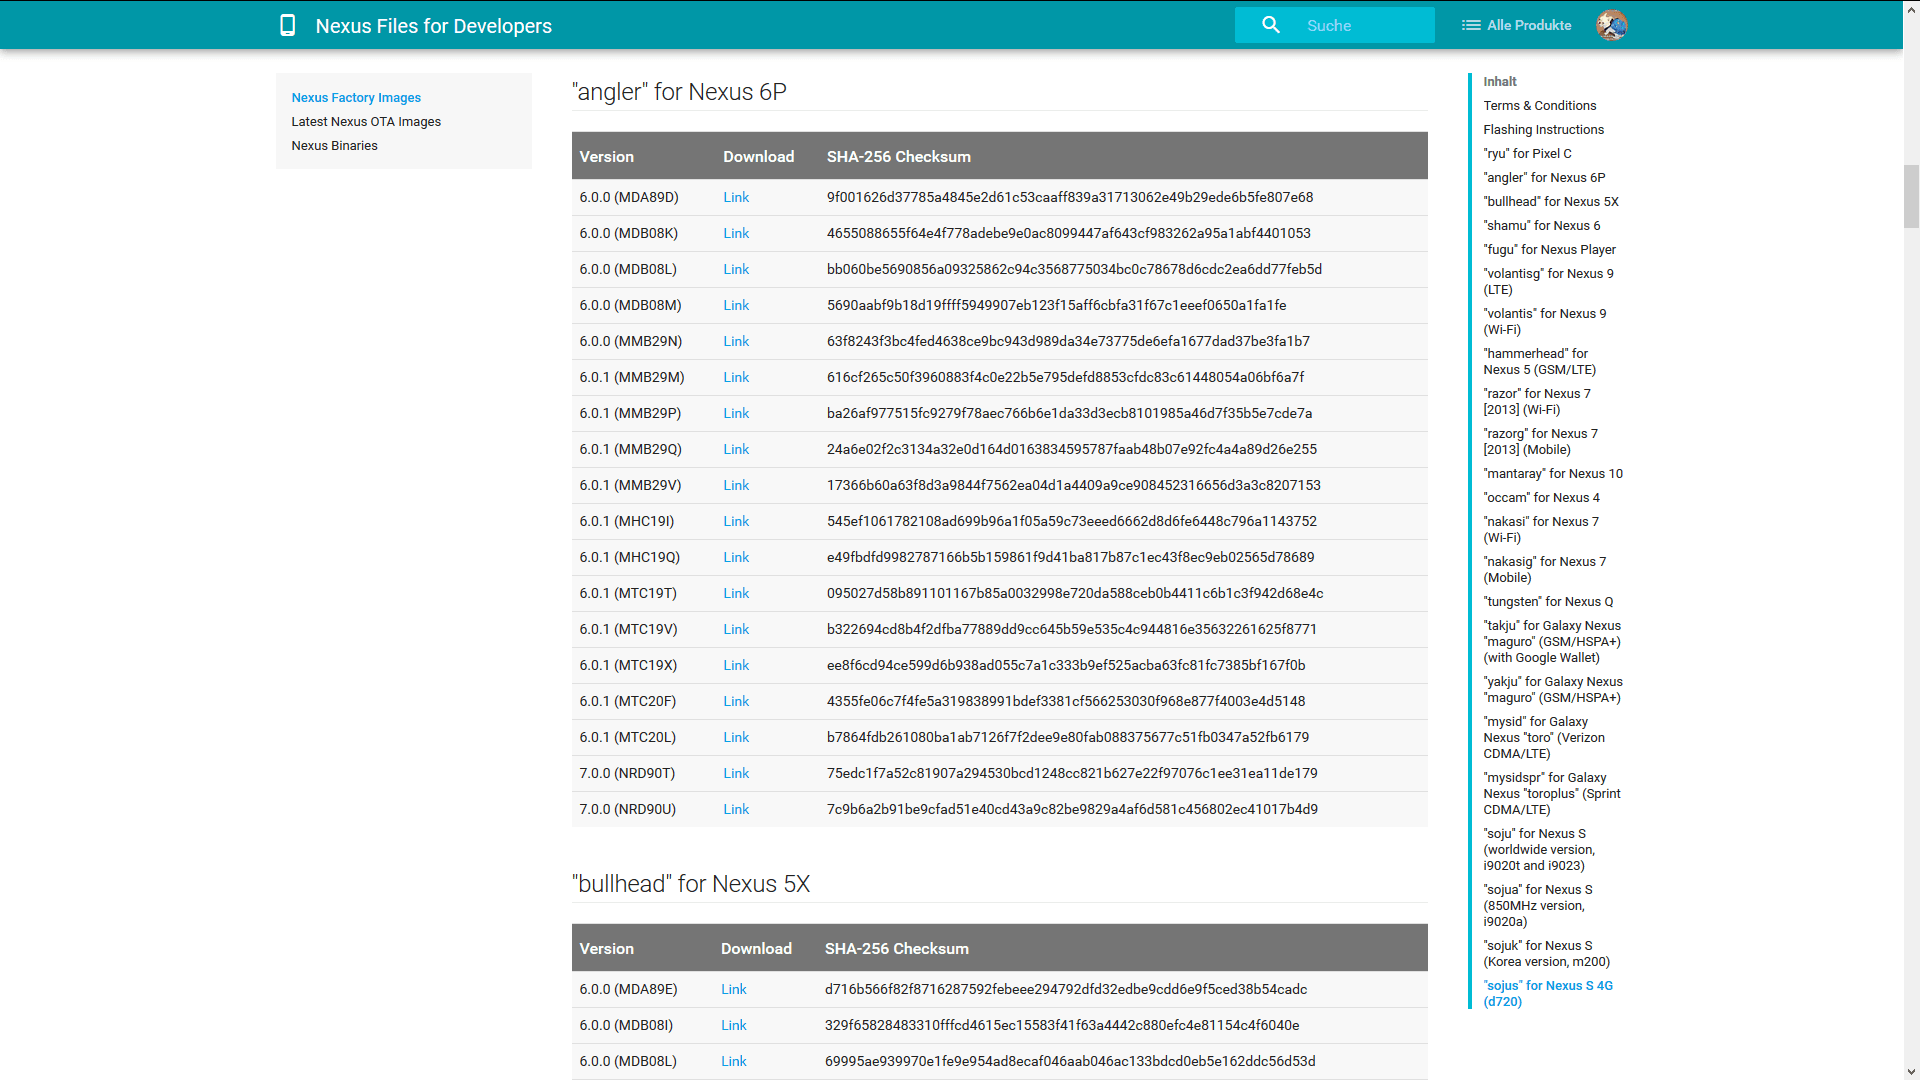Jump to "takju" for Galaxy Nexus

pyautogui.click(x=1552, y=642)
